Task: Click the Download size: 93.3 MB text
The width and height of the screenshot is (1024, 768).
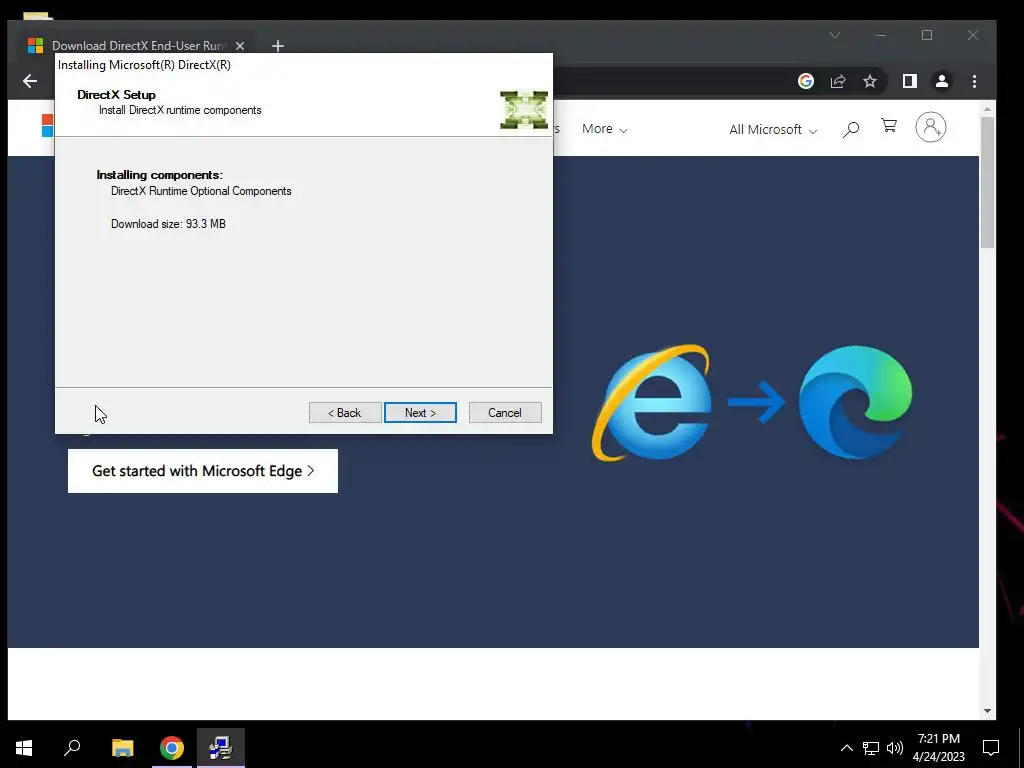Action: (x=168, y=224)
